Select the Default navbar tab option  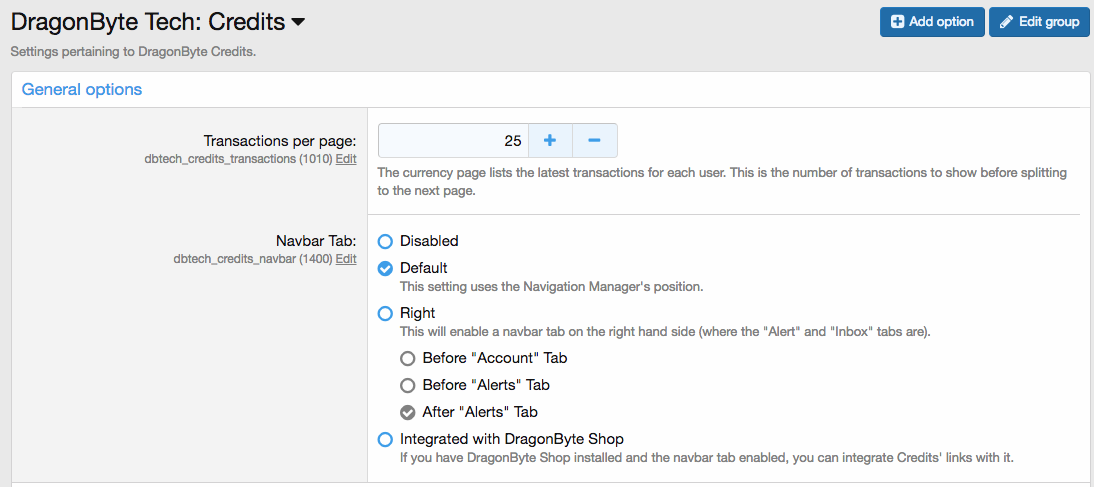coord(385,268)
